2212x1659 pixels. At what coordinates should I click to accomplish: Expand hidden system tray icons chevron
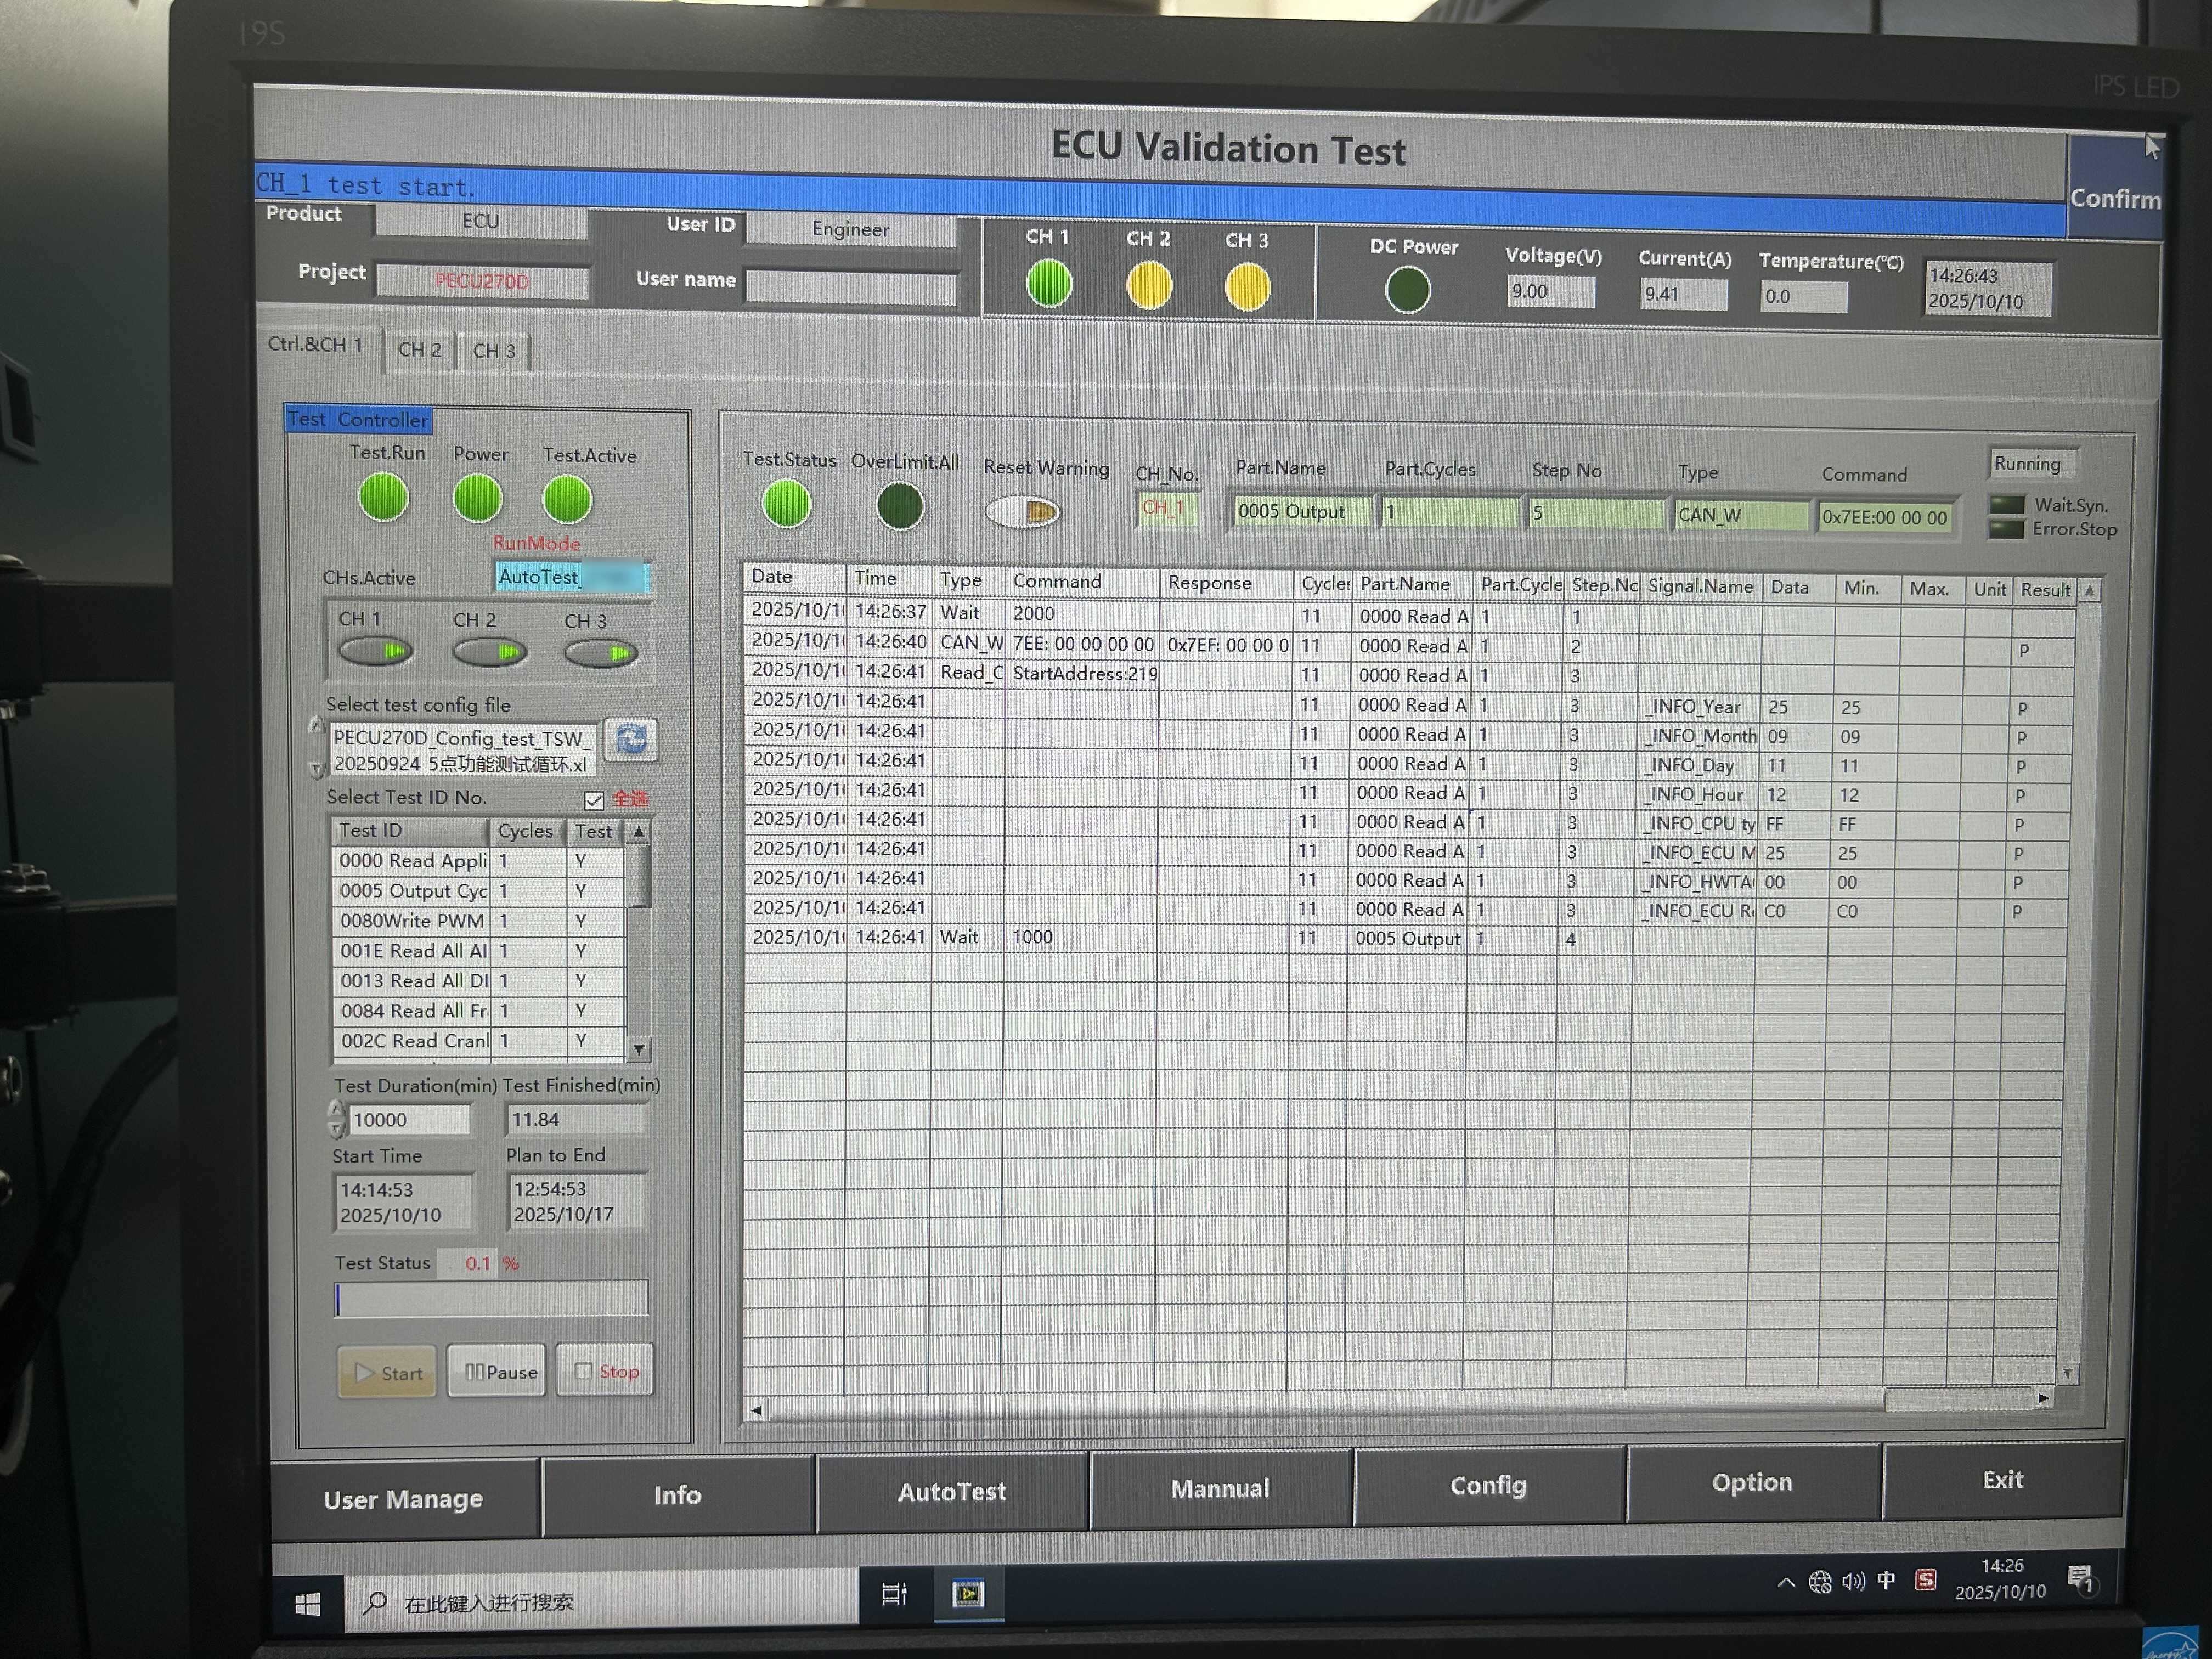(x=1785, y=1582)
